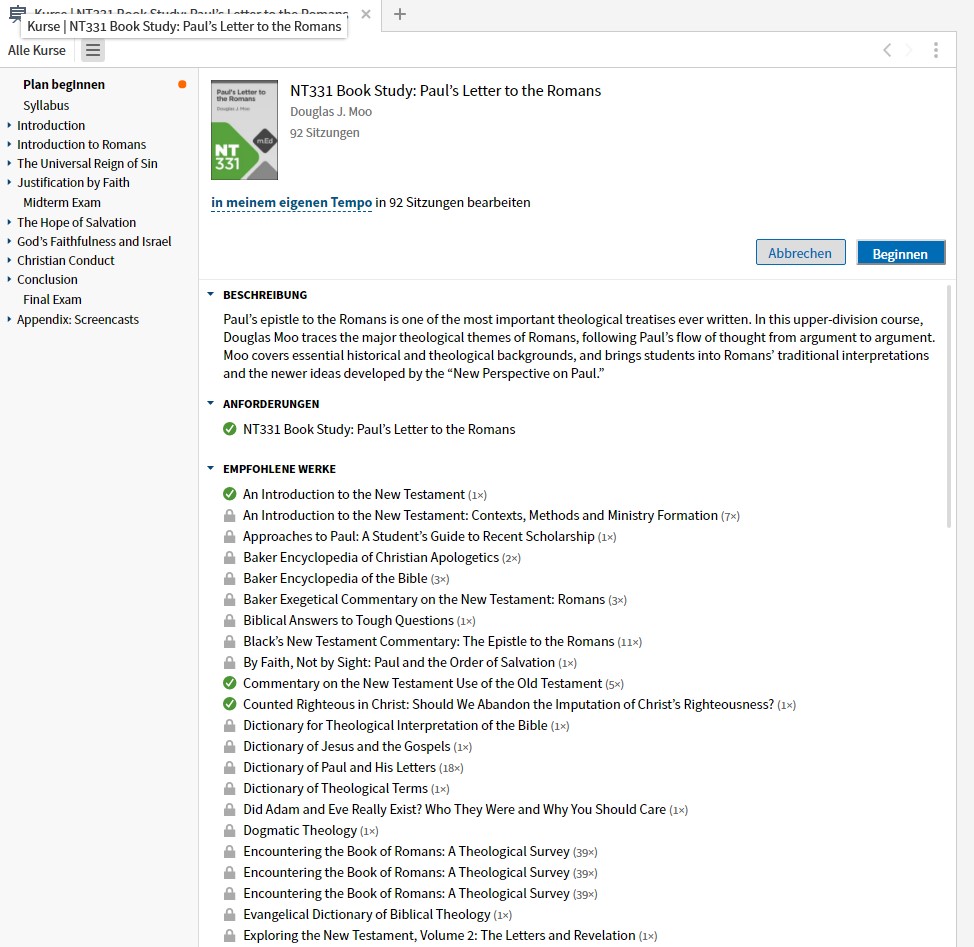Expand the Introduction section in sidebar
Image resolution: width=974 pixels, height=947 pixels.
9,125
